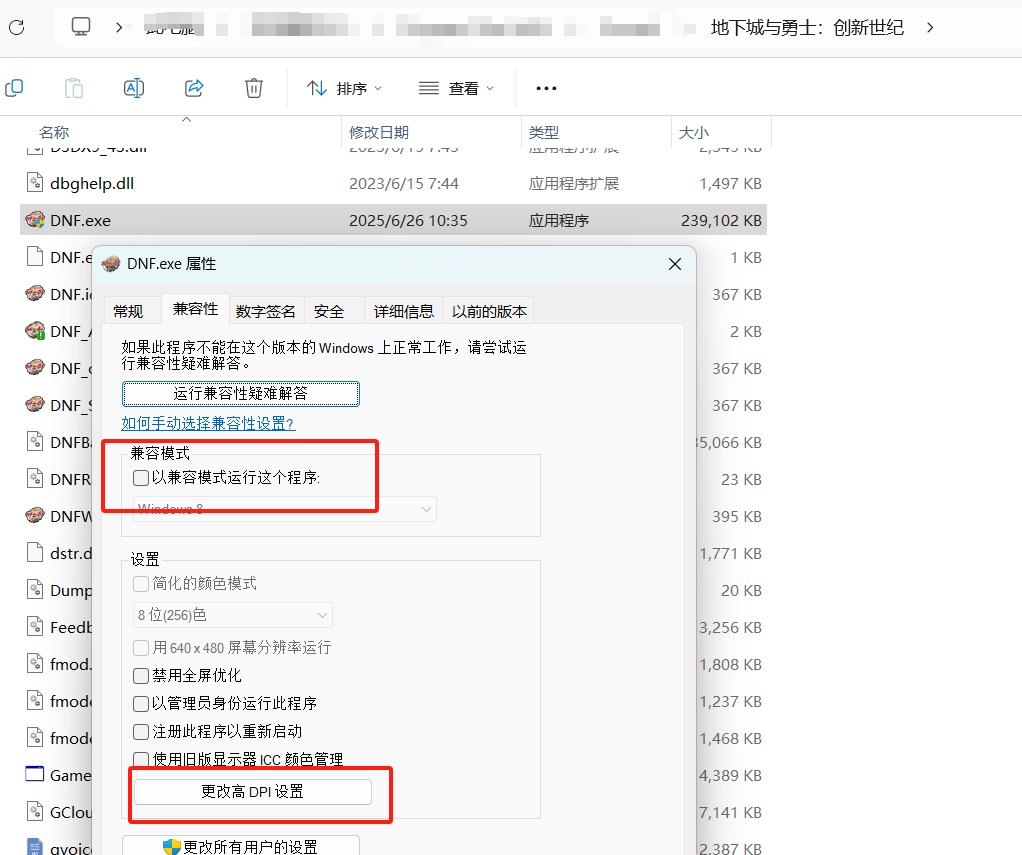The image size is (1022, 855).
Task: Click the dstr.d file icon
Action: (35, 552)
